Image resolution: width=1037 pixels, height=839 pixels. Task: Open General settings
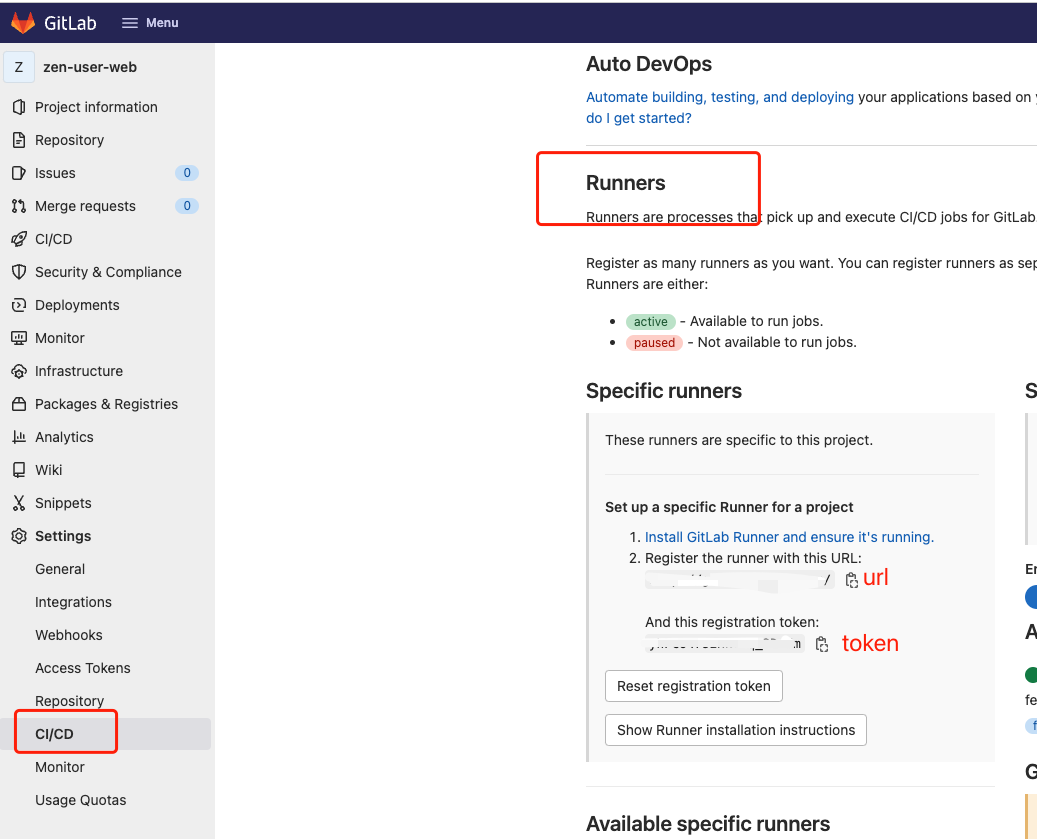(x=60, y=569)
